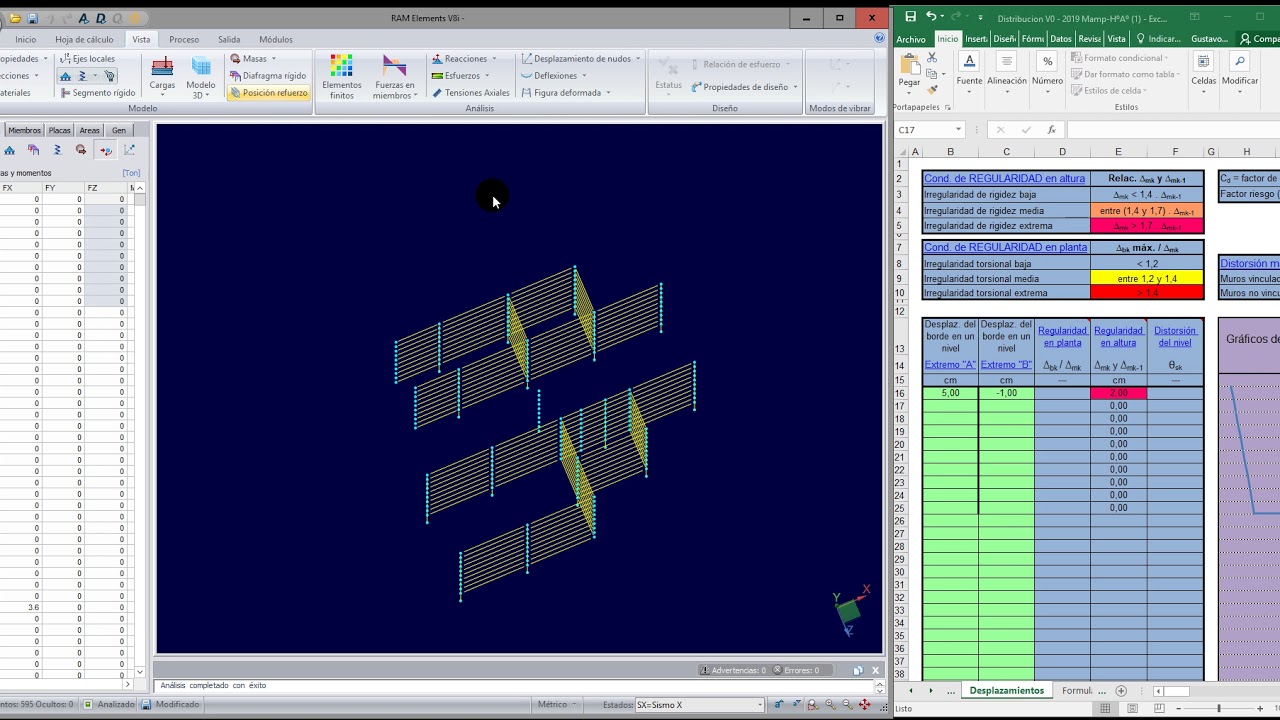Screen dimensions: 1280x720
Task: Toggle Diafragma rígido display
Action: (267, 76)
